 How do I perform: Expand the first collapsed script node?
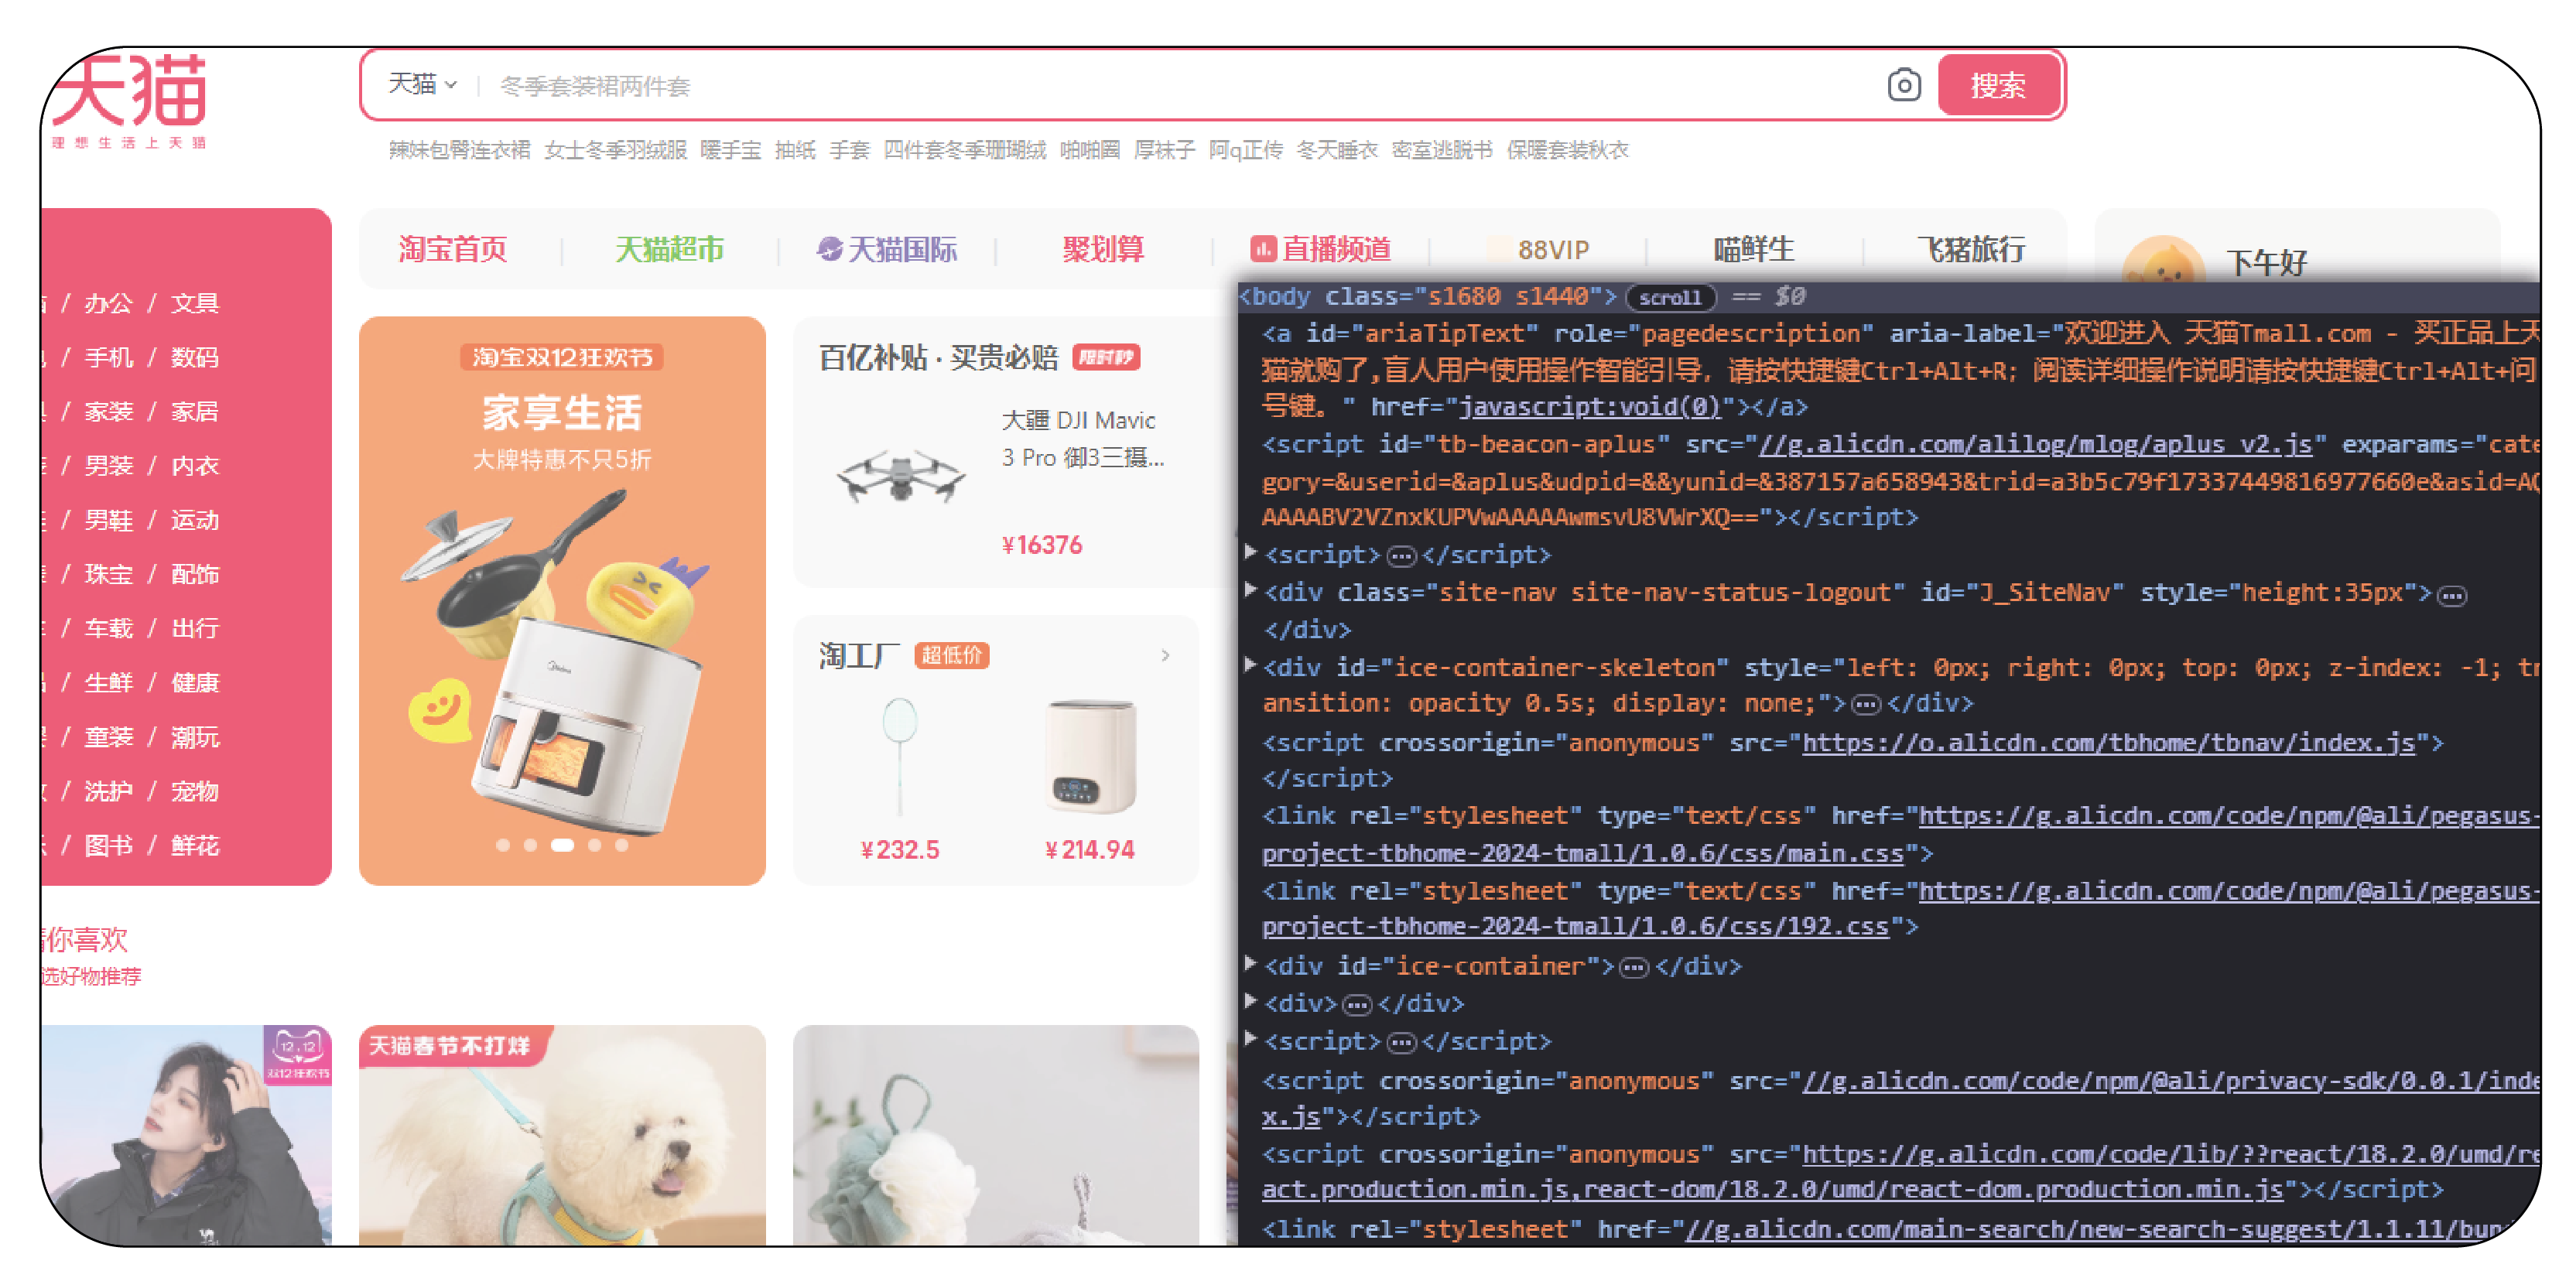click(1250, 552)
